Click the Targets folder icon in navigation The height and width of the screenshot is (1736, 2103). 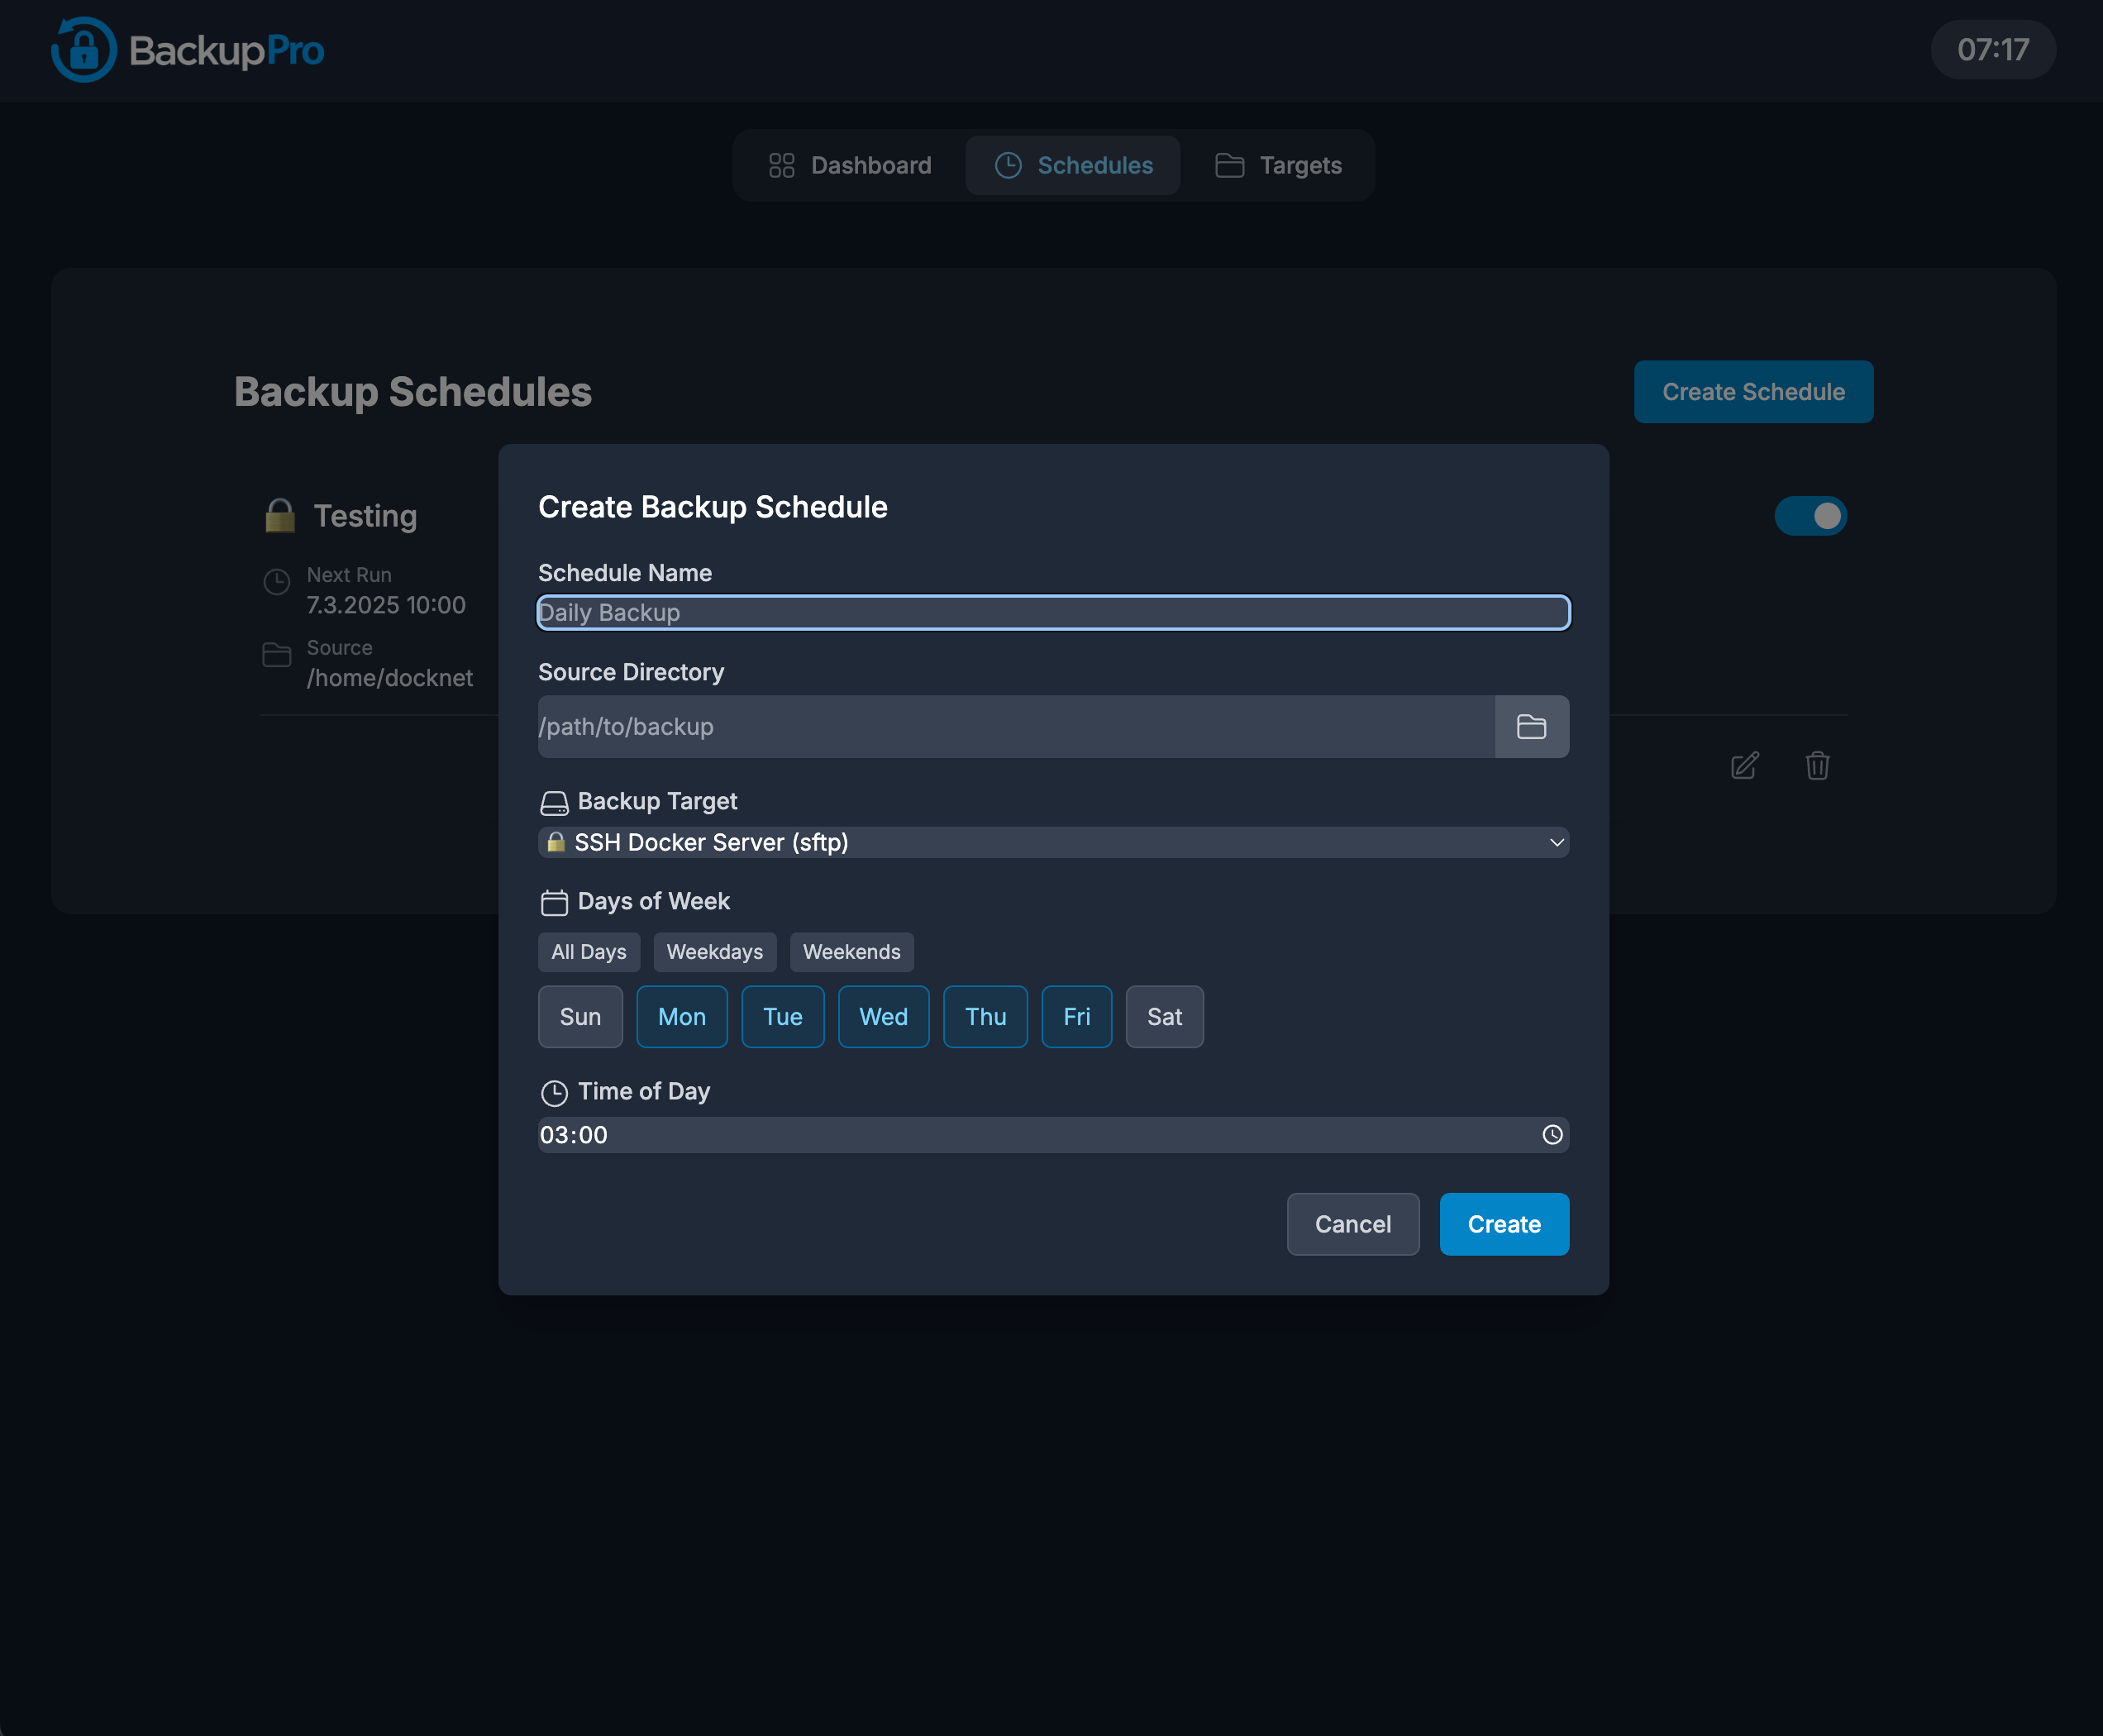[1229, 165]
